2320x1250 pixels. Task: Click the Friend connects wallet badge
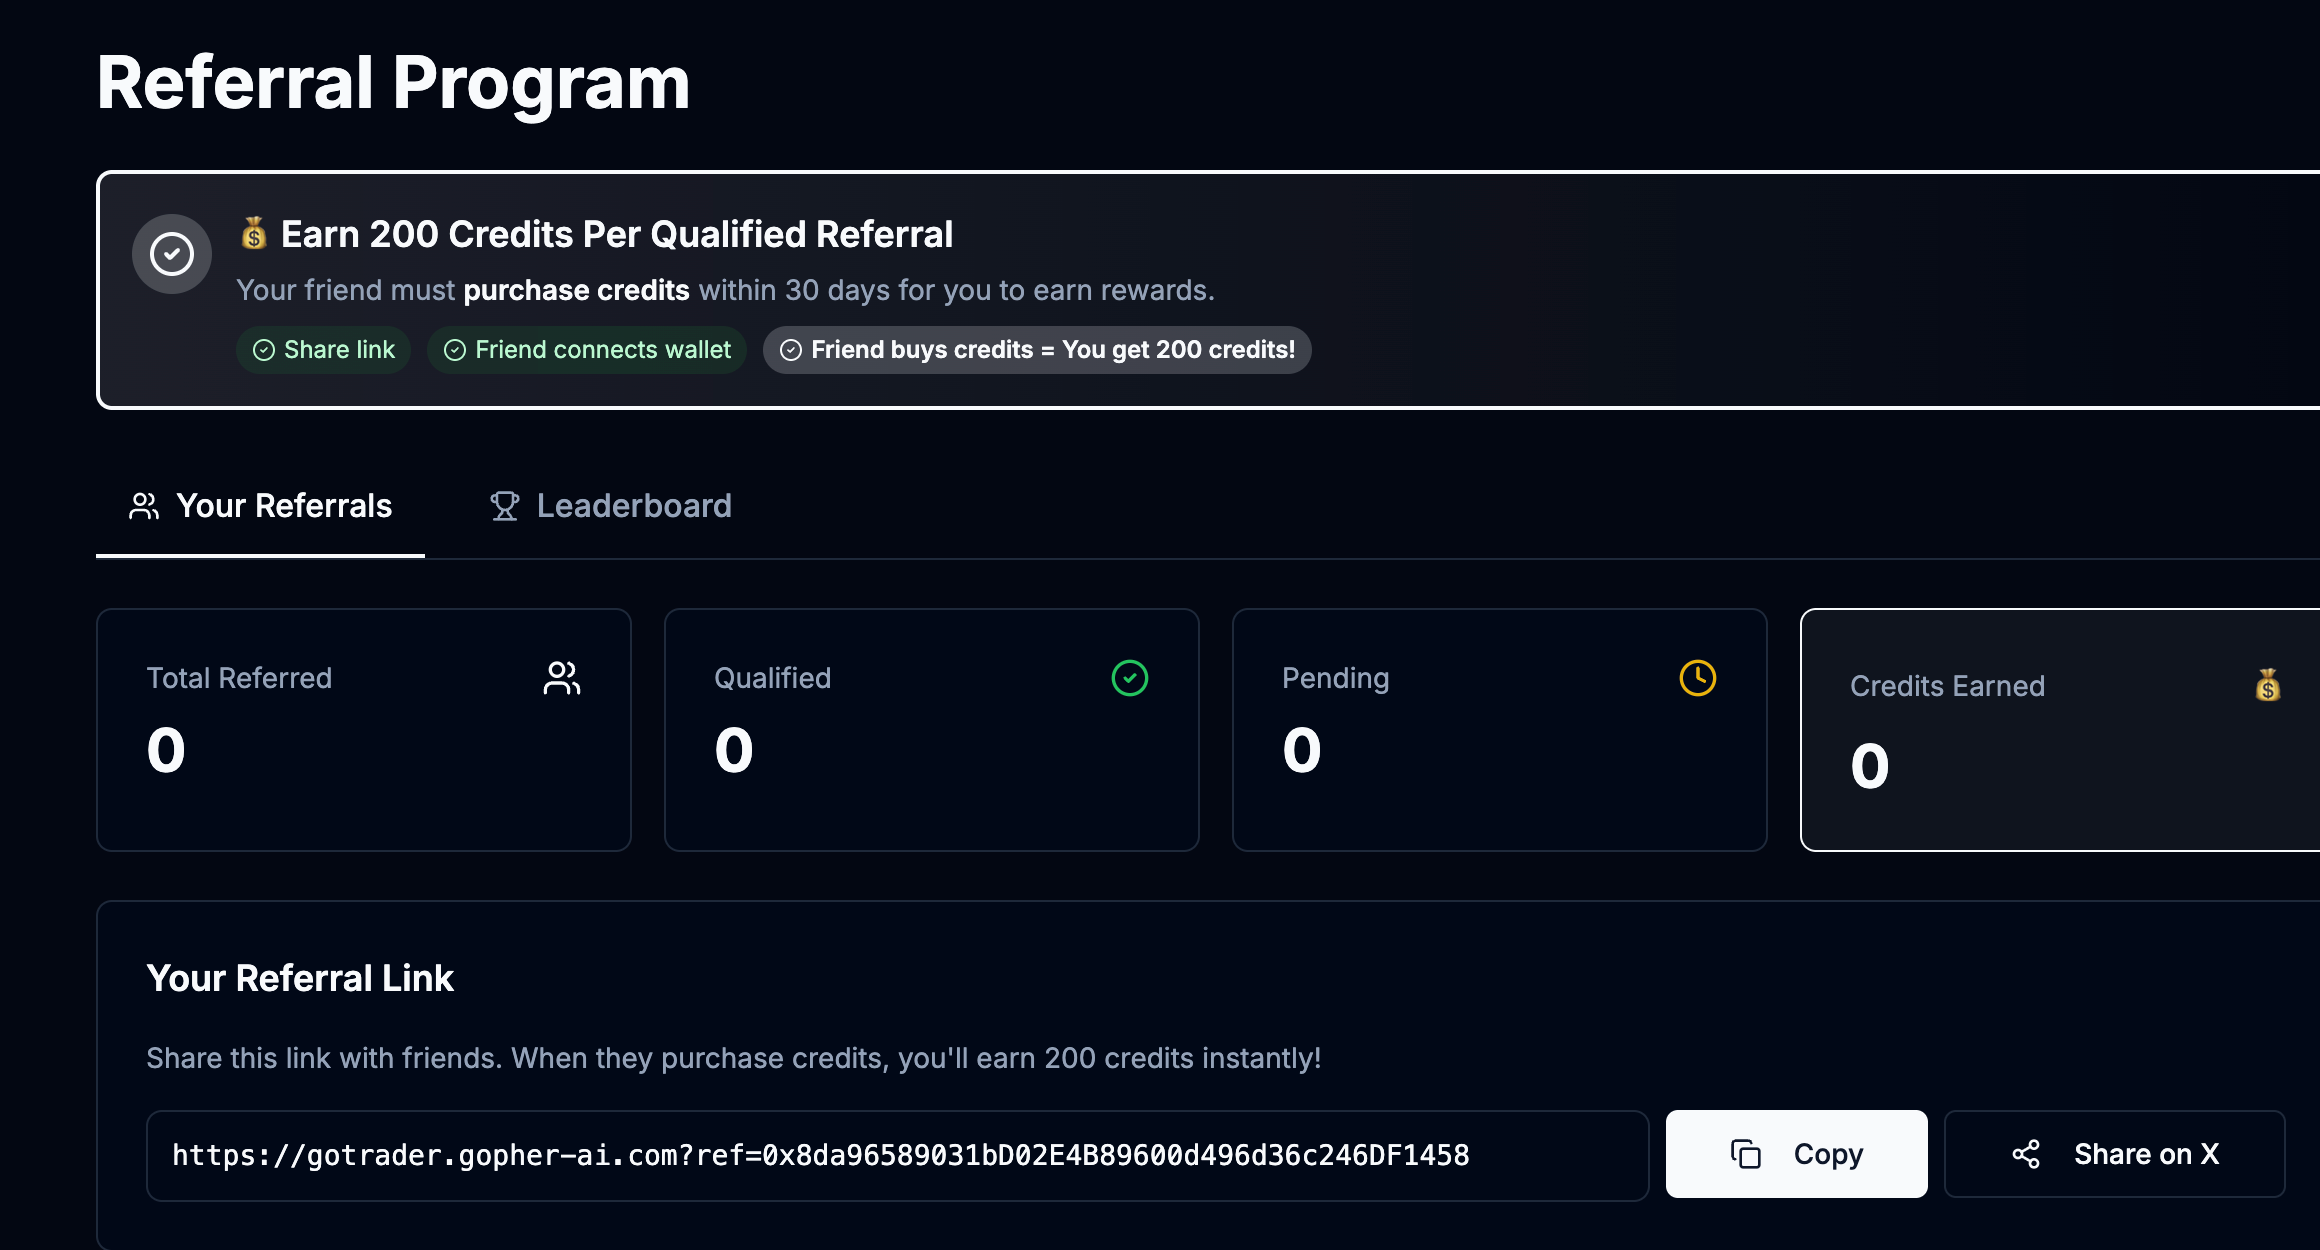click(587, 350)
